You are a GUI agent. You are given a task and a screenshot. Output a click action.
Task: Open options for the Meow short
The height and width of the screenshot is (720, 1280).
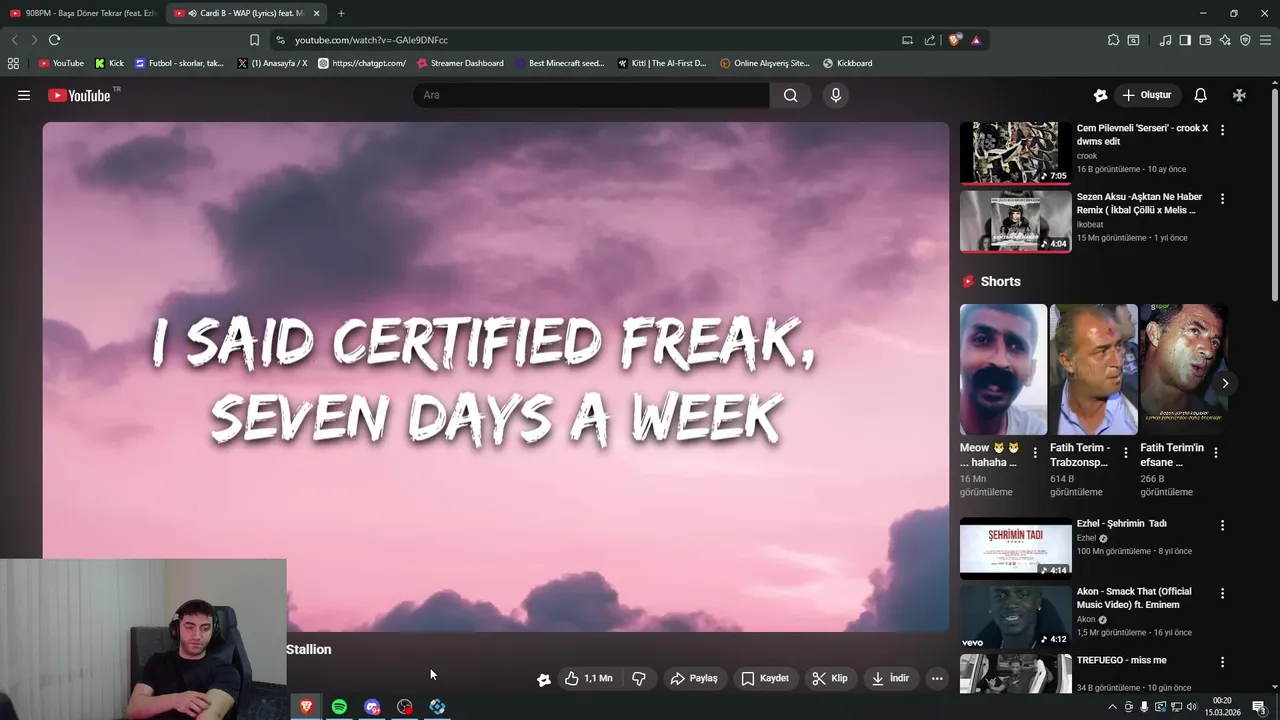coord(1035,453)
